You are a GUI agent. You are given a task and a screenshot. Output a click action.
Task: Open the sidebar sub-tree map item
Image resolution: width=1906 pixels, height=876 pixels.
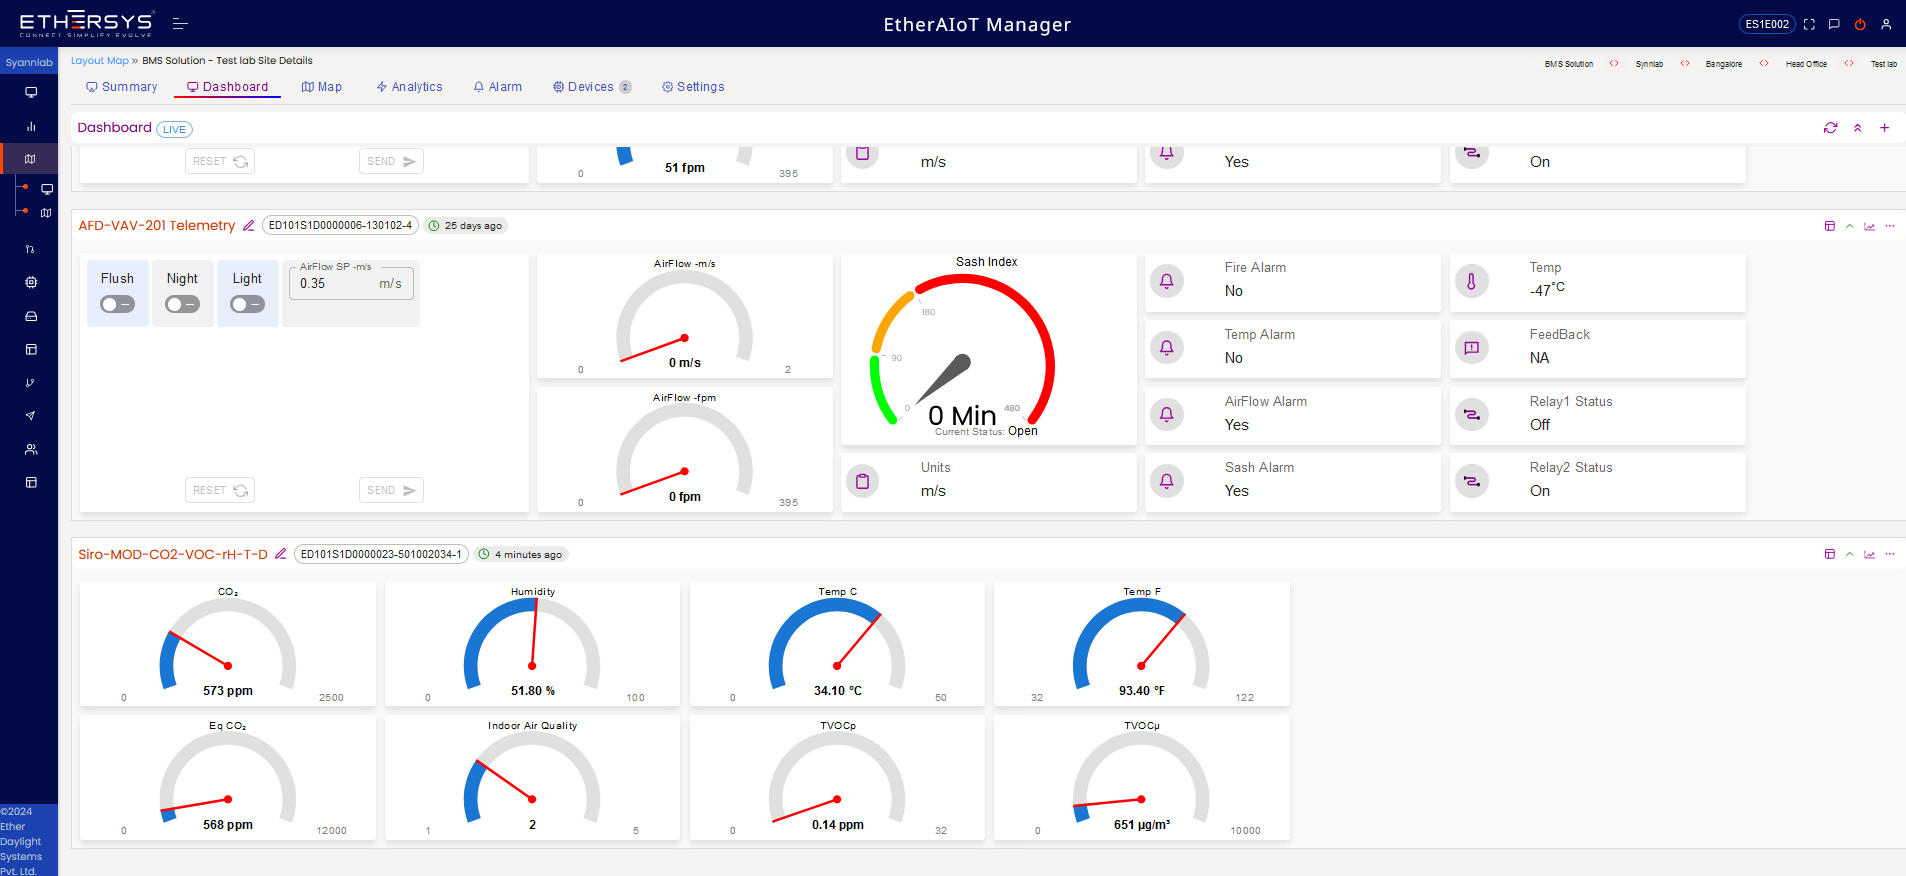pos(46,213)
